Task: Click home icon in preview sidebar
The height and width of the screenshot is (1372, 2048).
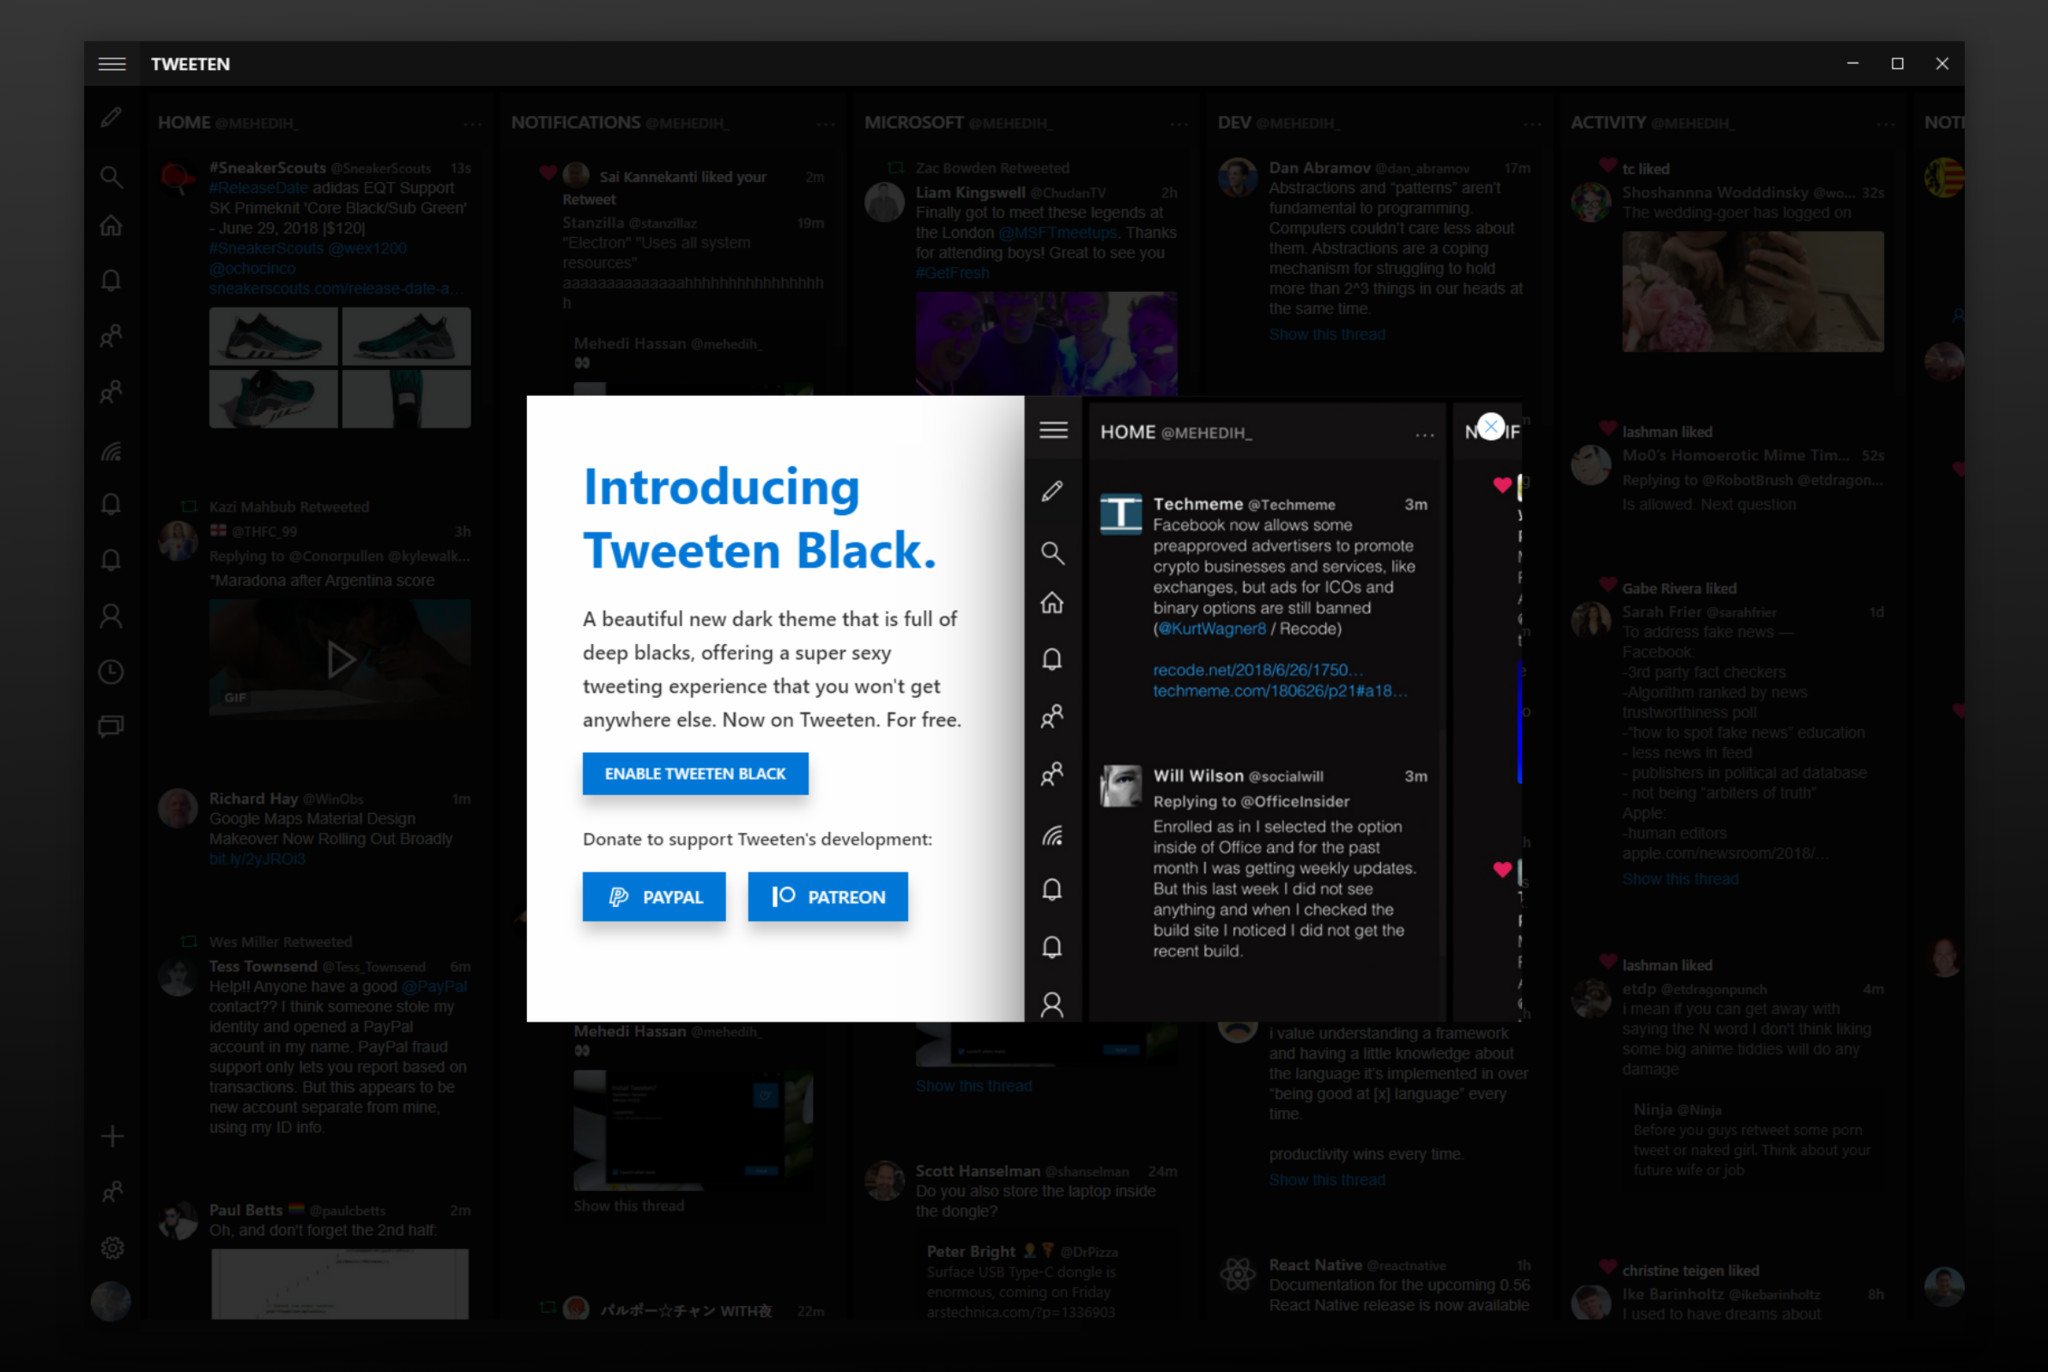Action: click(x=1052, y=603)
